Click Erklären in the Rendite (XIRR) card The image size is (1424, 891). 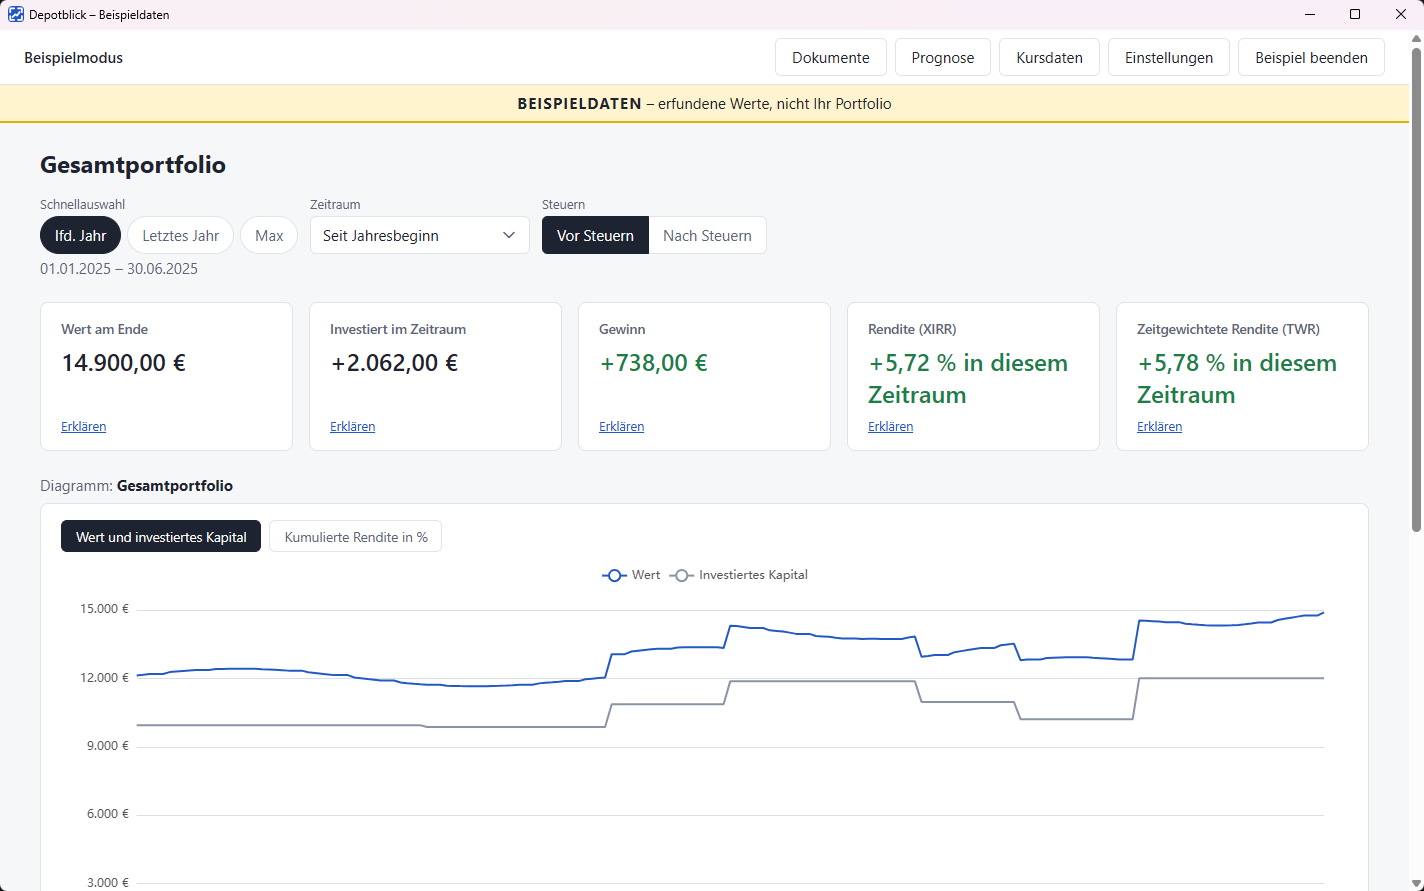click(x=891, y=427)
